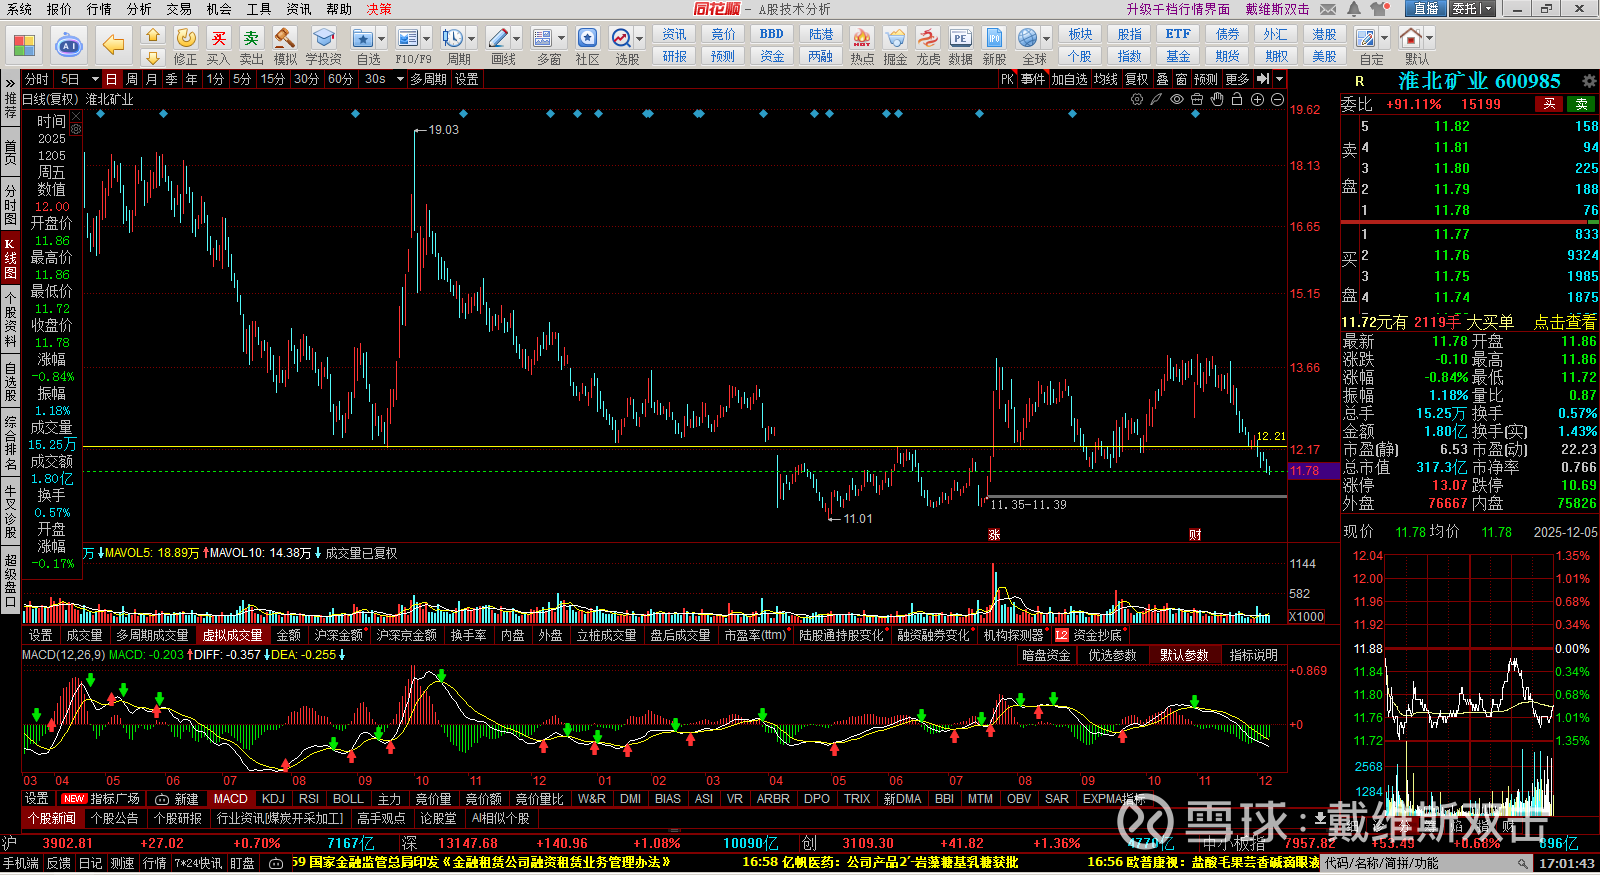Expand the 自选 watchlist dropdown arrow
Screen dimensions: 1600x875
(380, 39)
